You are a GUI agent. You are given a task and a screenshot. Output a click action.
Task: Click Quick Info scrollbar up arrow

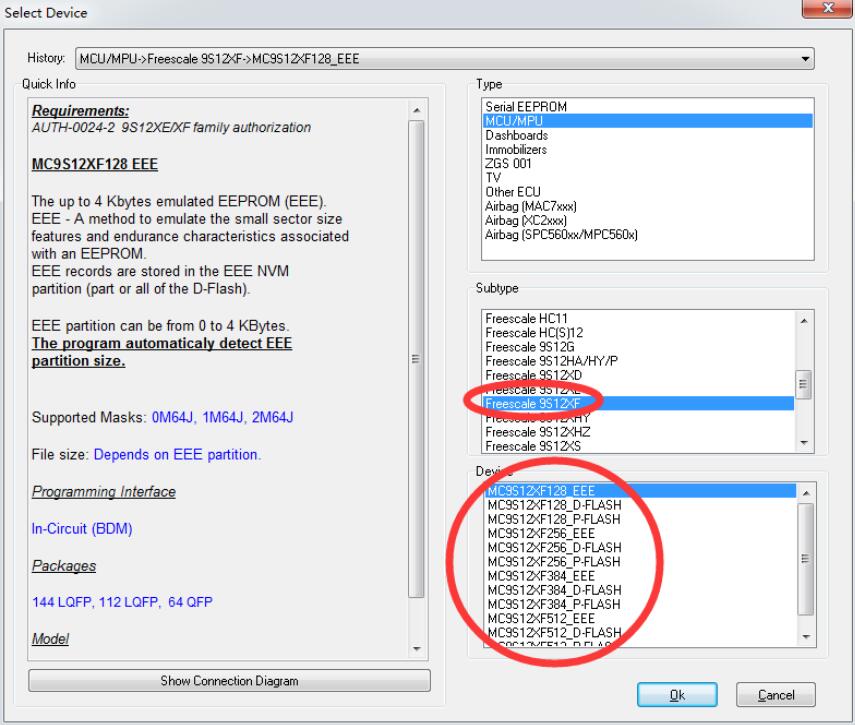pyautogui.click(x=417, y=110)
